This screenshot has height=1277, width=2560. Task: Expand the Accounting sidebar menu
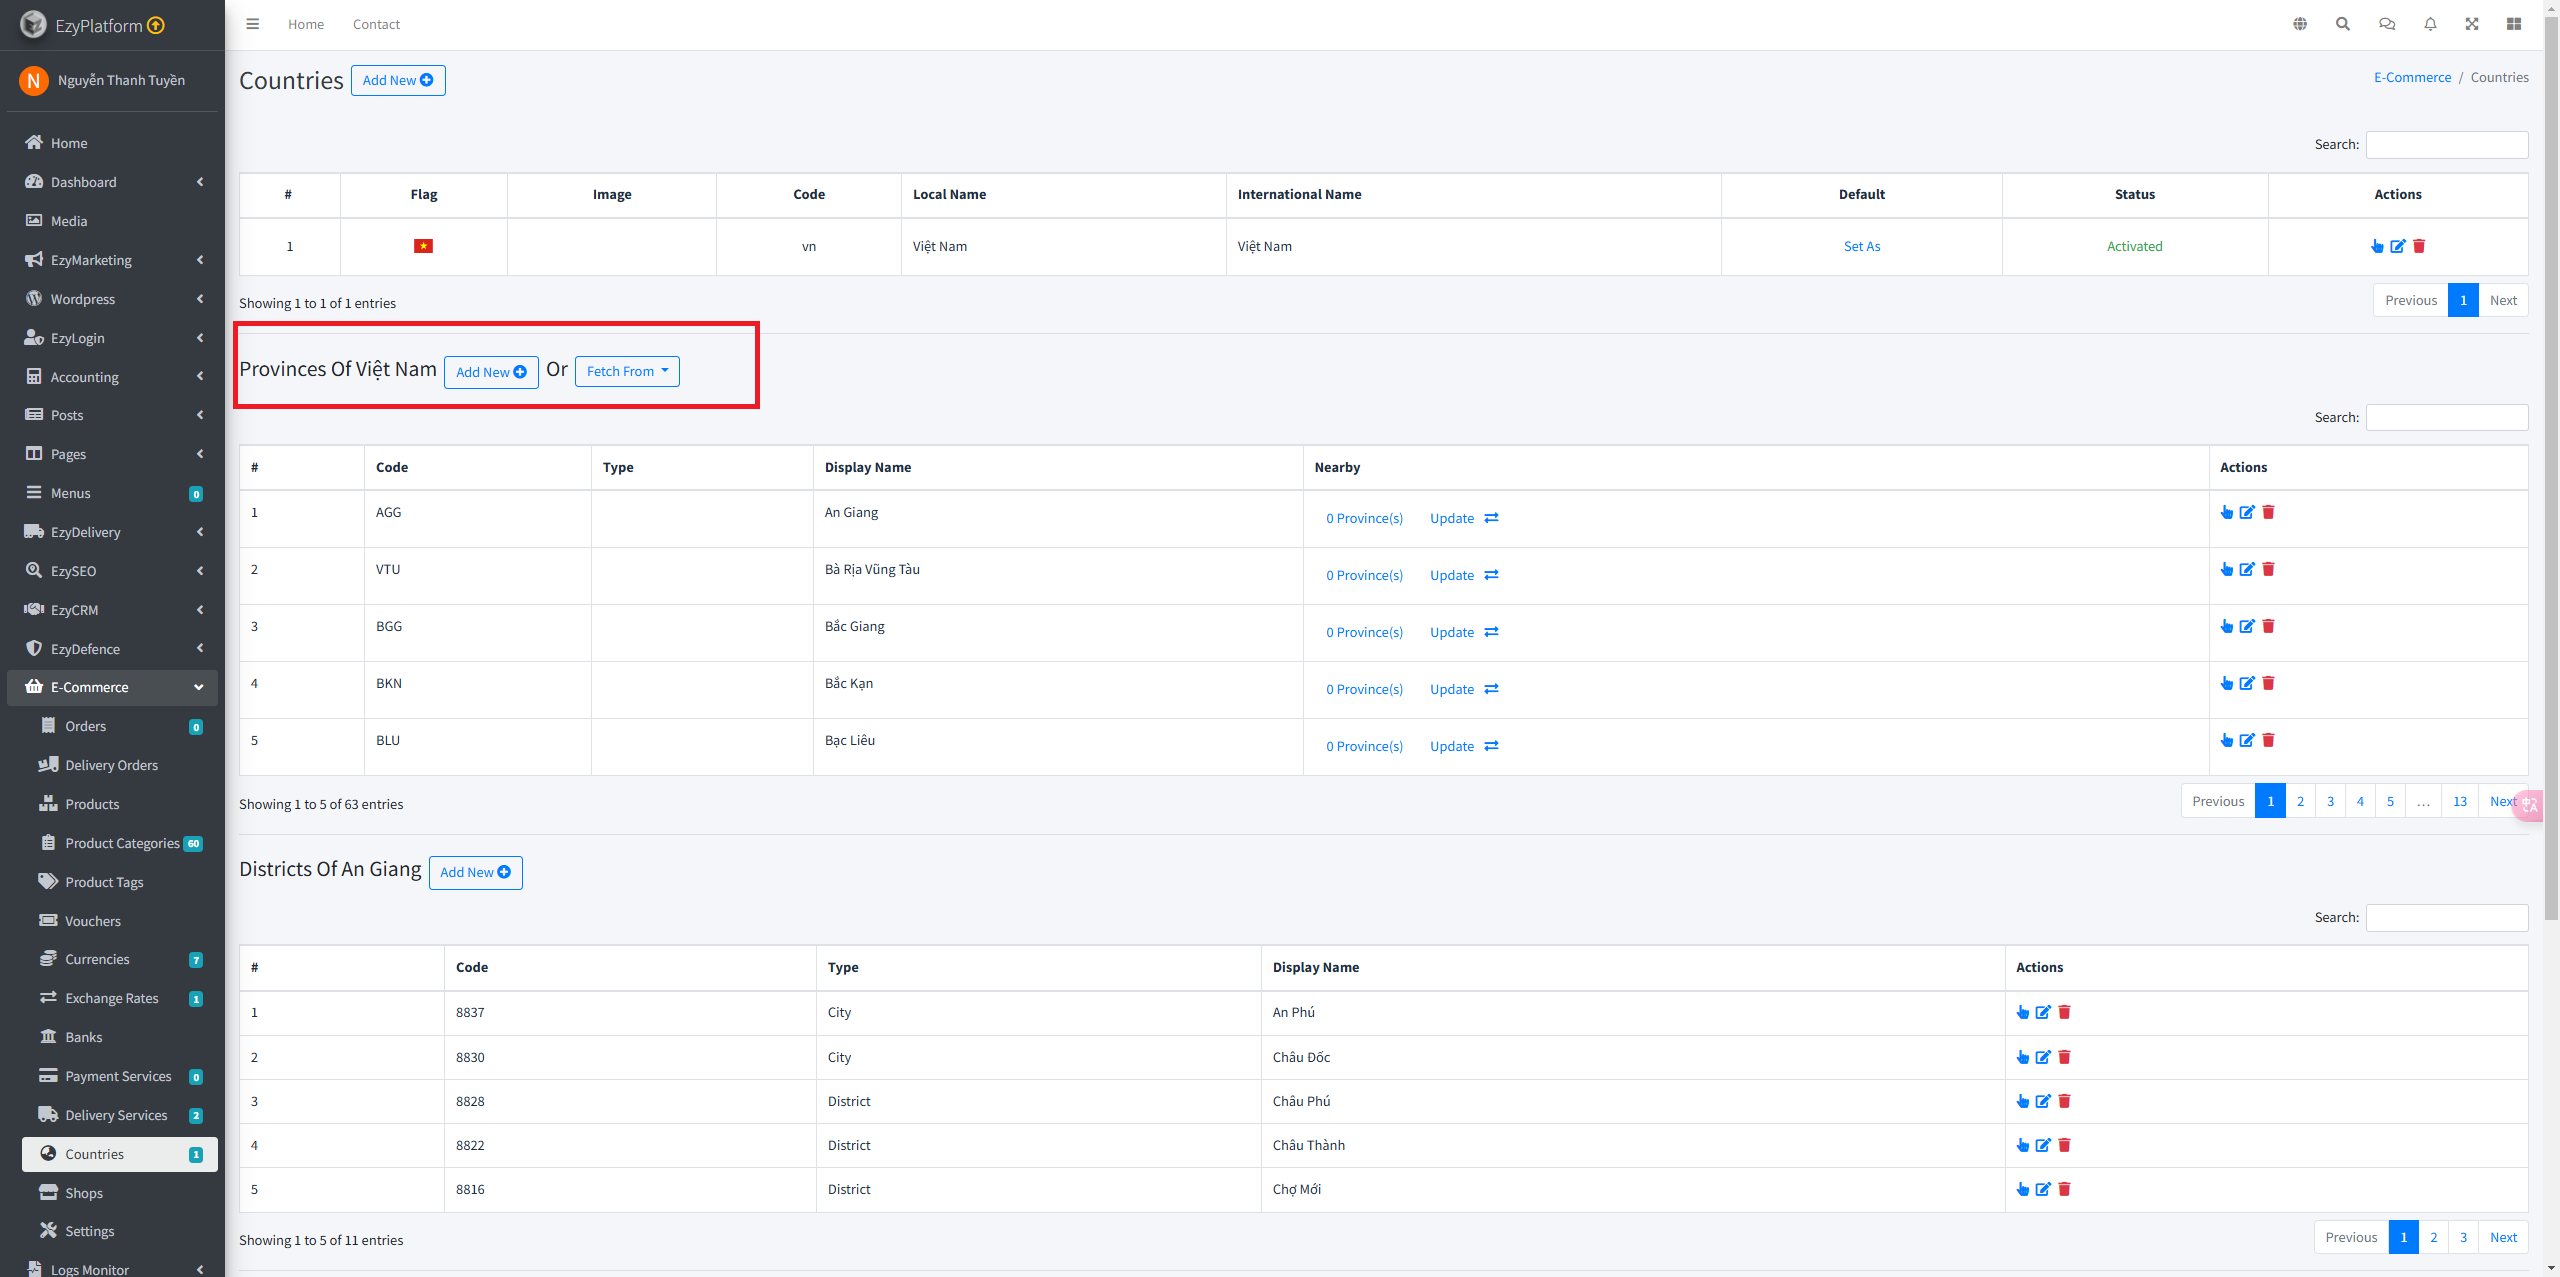(x=112, y=377)
